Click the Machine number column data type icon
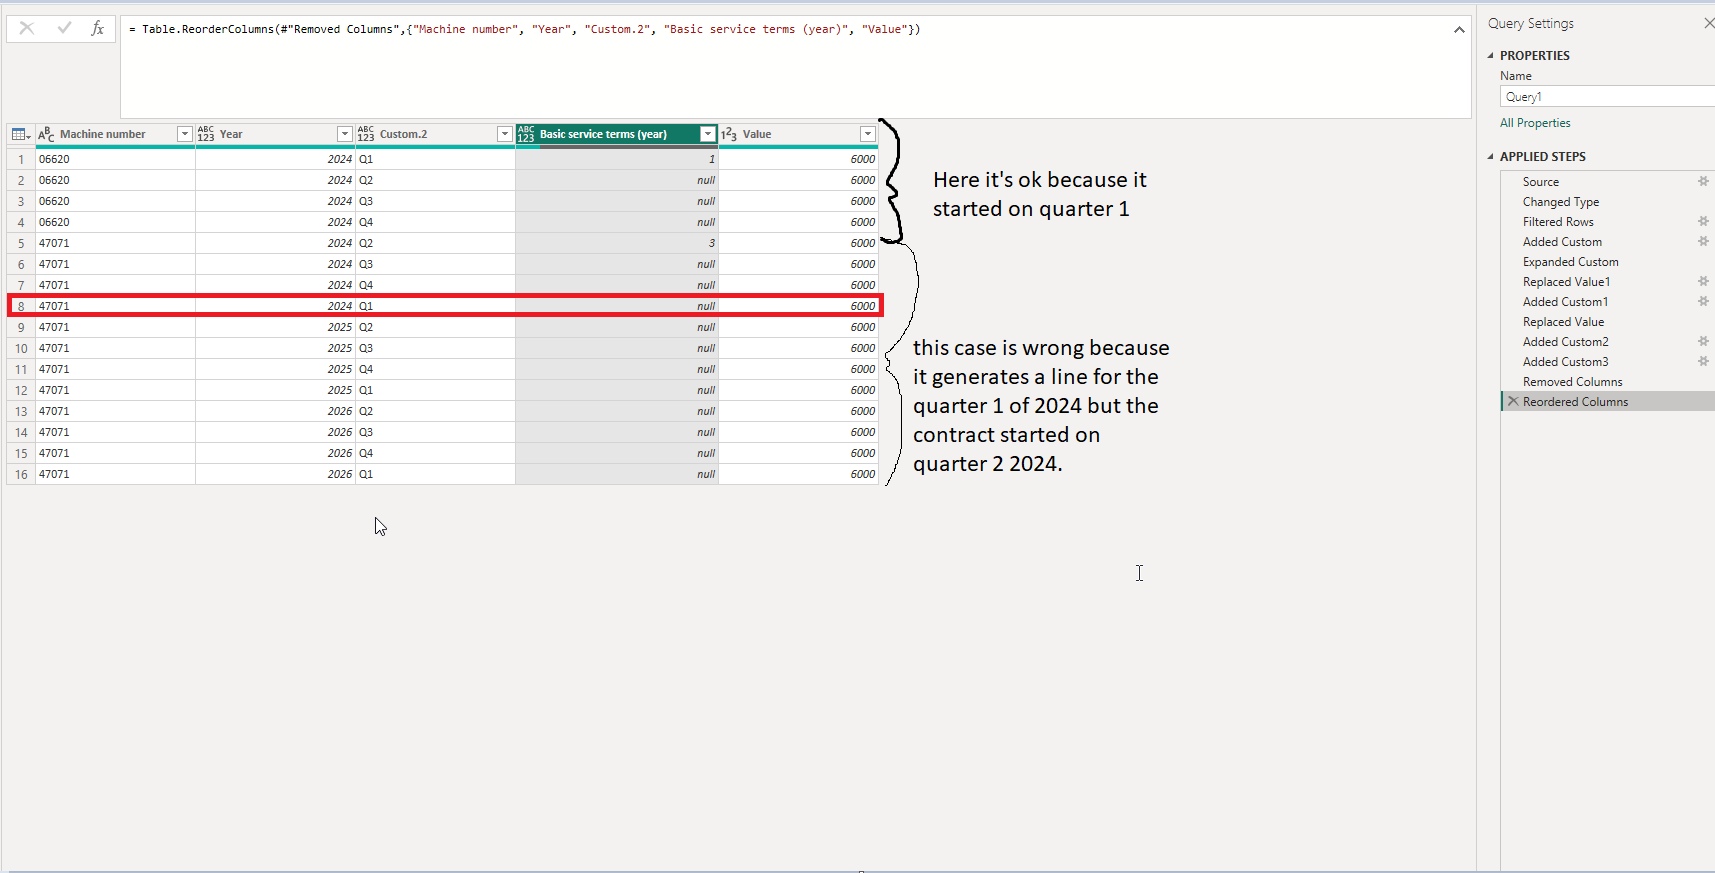Screen dimensions: 1715x873 (46, 134)
